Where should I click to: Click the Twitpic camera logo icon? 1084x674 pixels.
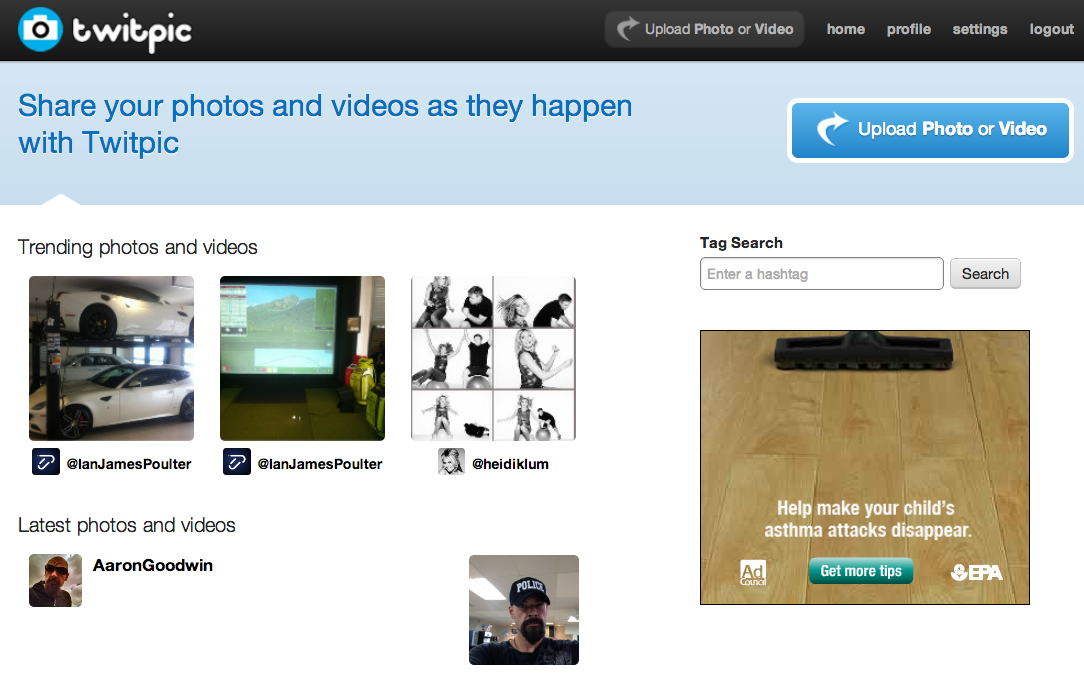coord(40,30)
